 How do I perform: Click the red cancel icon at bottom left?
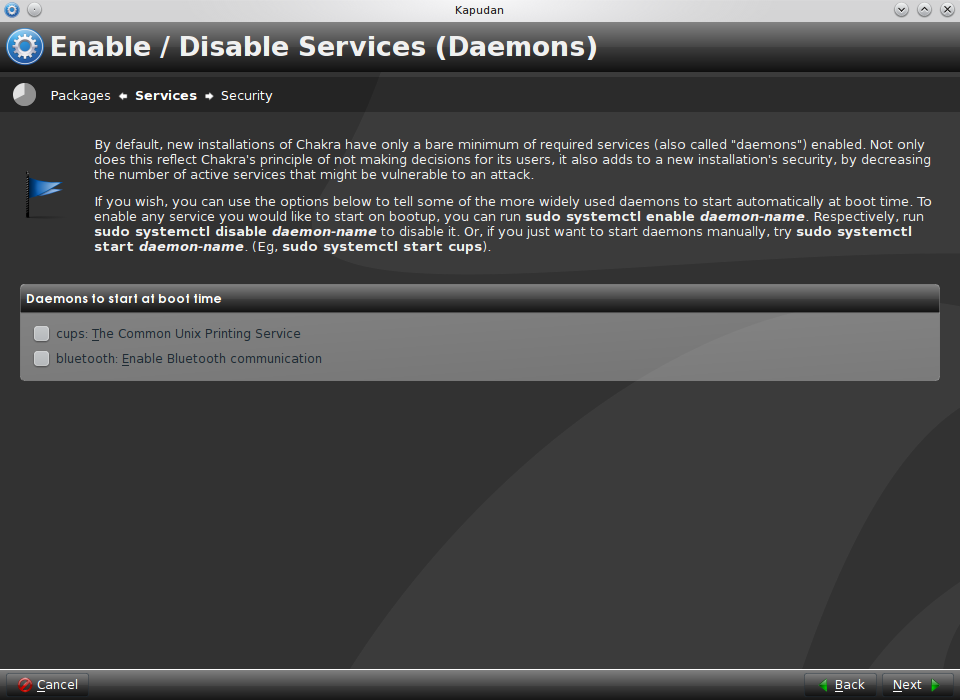point(24,685)
